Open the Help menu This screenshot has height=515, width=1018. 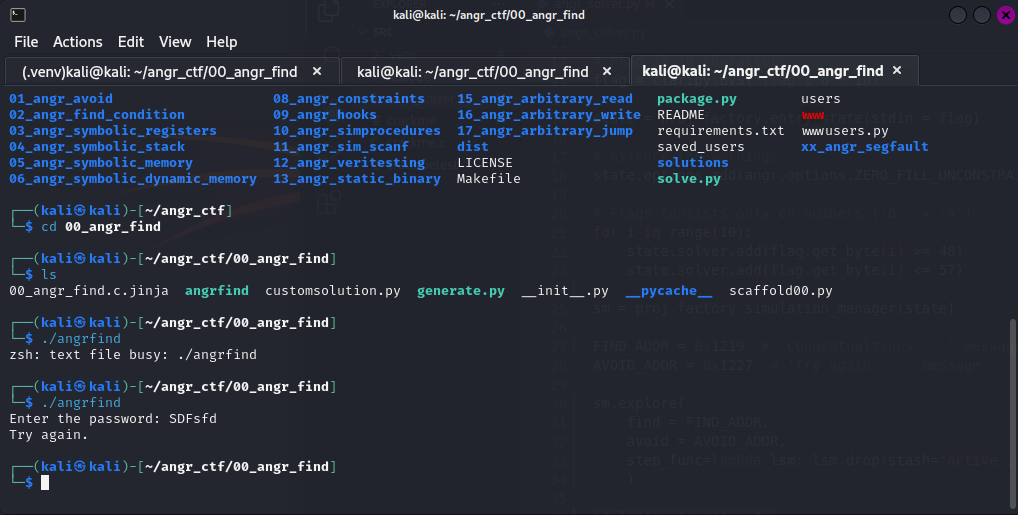click(222, 42)
